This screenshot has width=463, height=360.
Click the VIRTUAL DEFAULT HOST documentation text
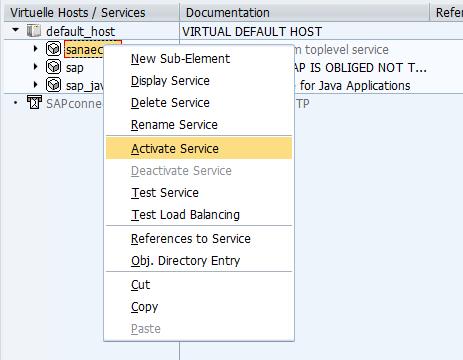click(252, 32)
